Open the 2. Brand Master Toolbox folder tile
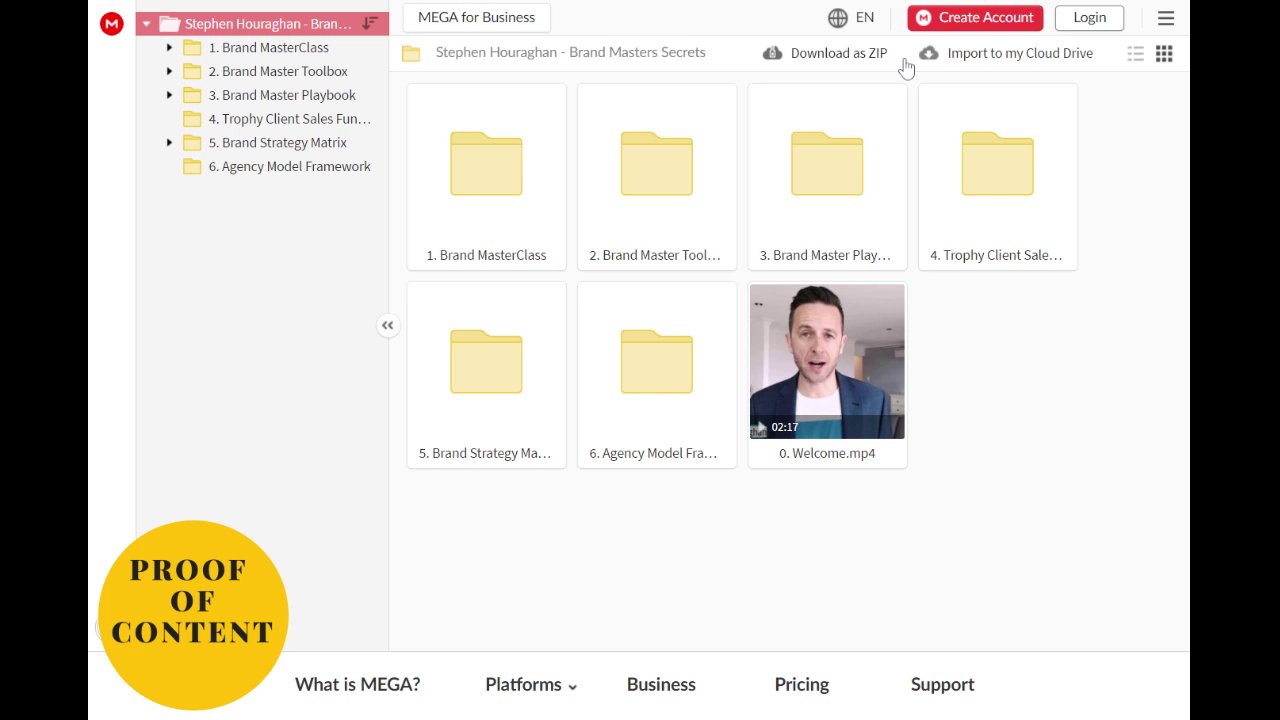This screenshot has height=720, width=1280. pos(657,176)
